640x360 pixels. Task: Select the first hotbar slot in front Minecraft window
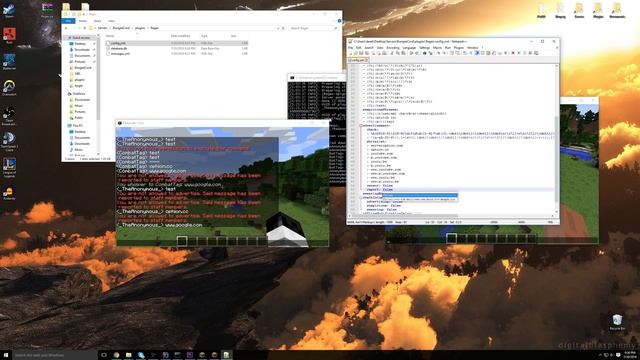(x=182, y=241)
